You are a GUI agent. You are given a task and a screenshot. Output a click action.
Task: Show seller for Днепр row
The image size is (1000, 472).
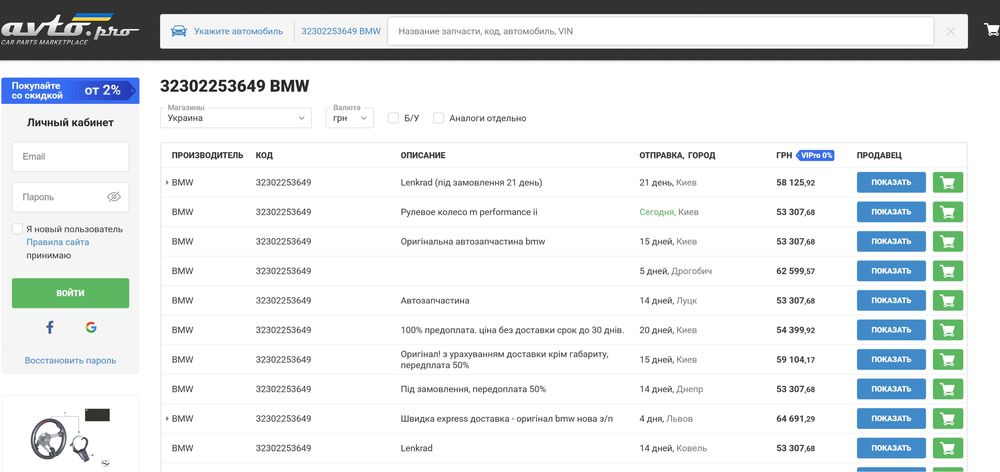point(891,389)
